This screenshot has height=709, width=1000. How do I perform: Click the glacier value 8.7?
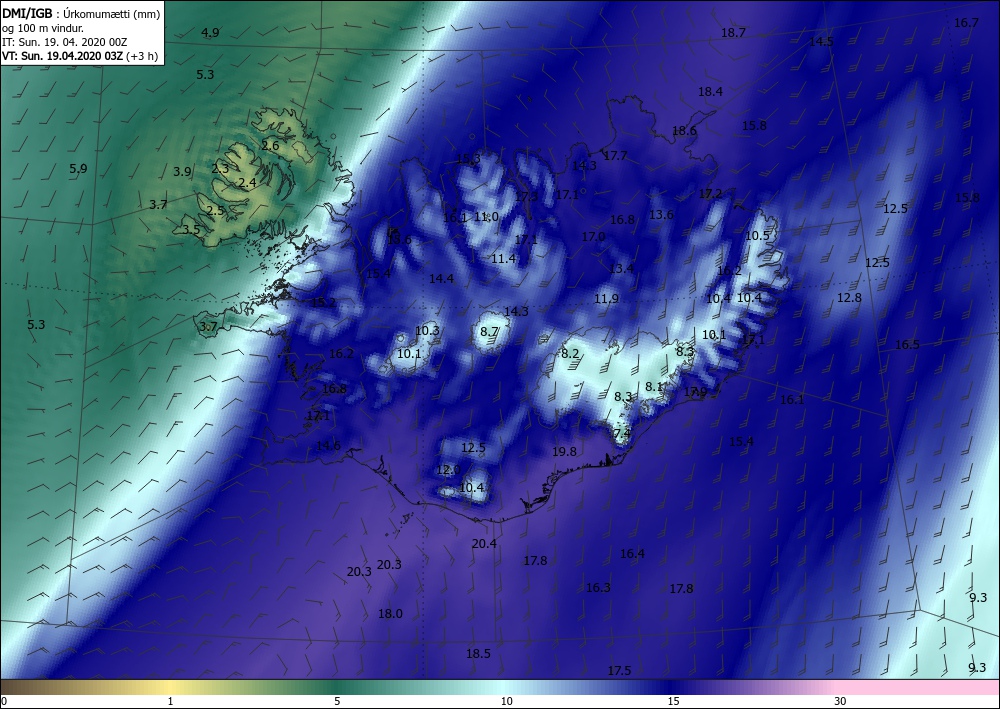tap(489, 332)
